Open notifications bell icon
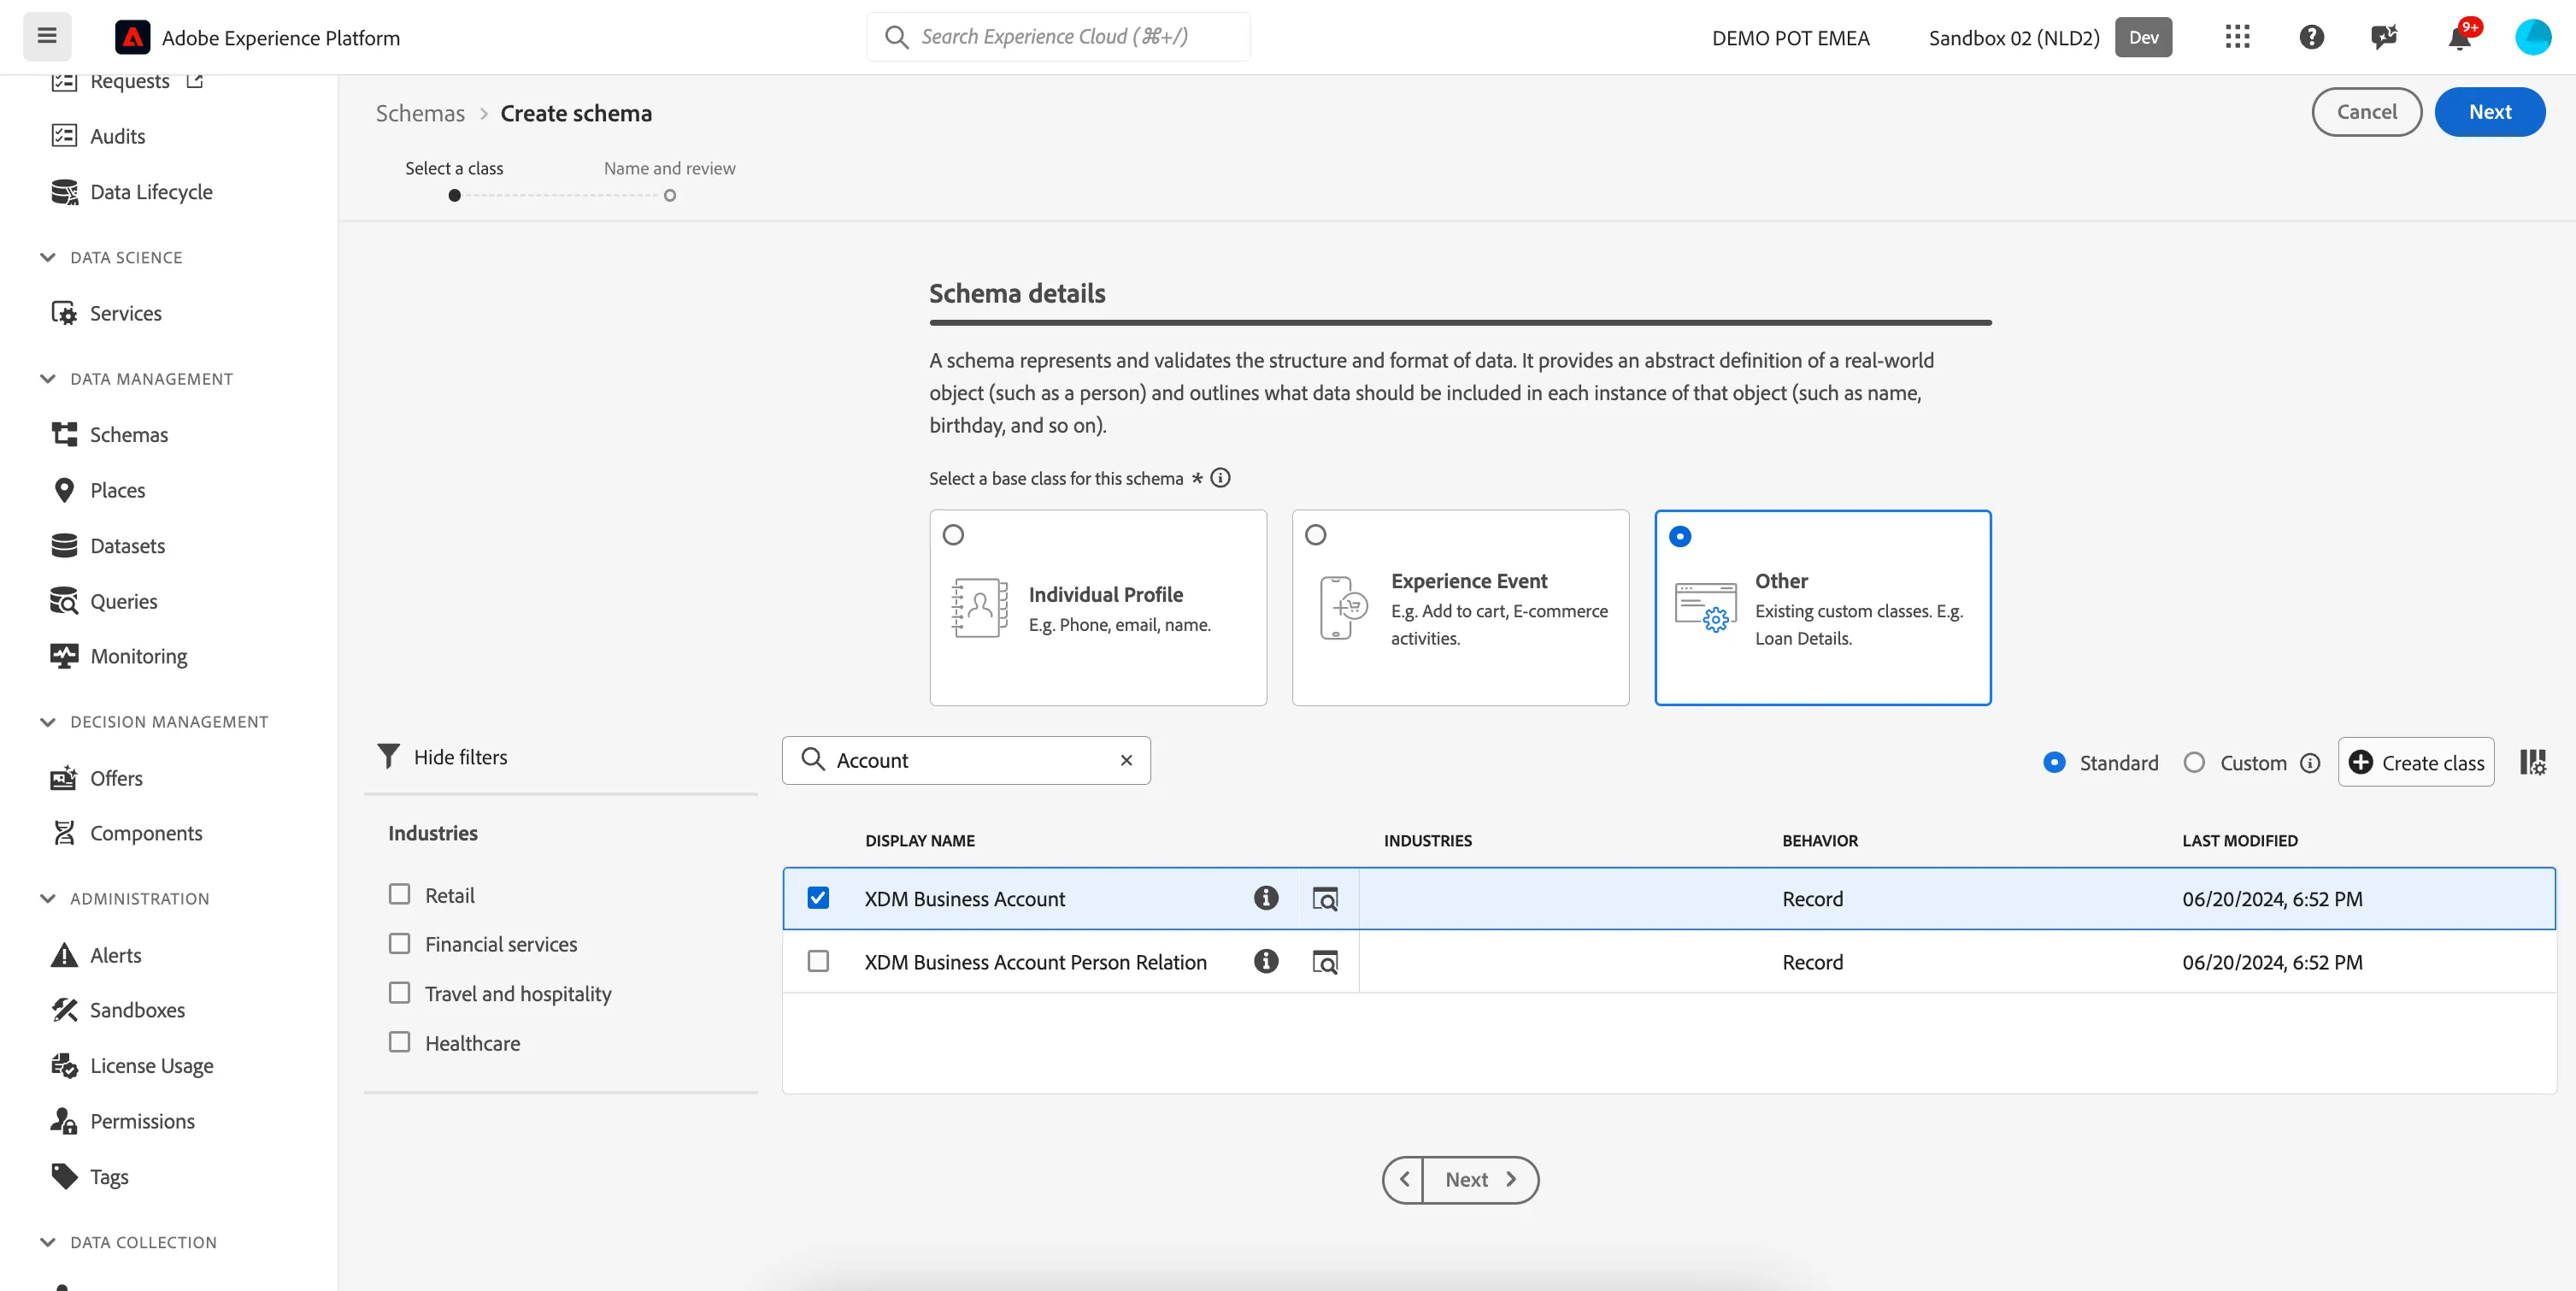The width and height of the screenshot is (2576, 1291). click(x=2459, y=37)
